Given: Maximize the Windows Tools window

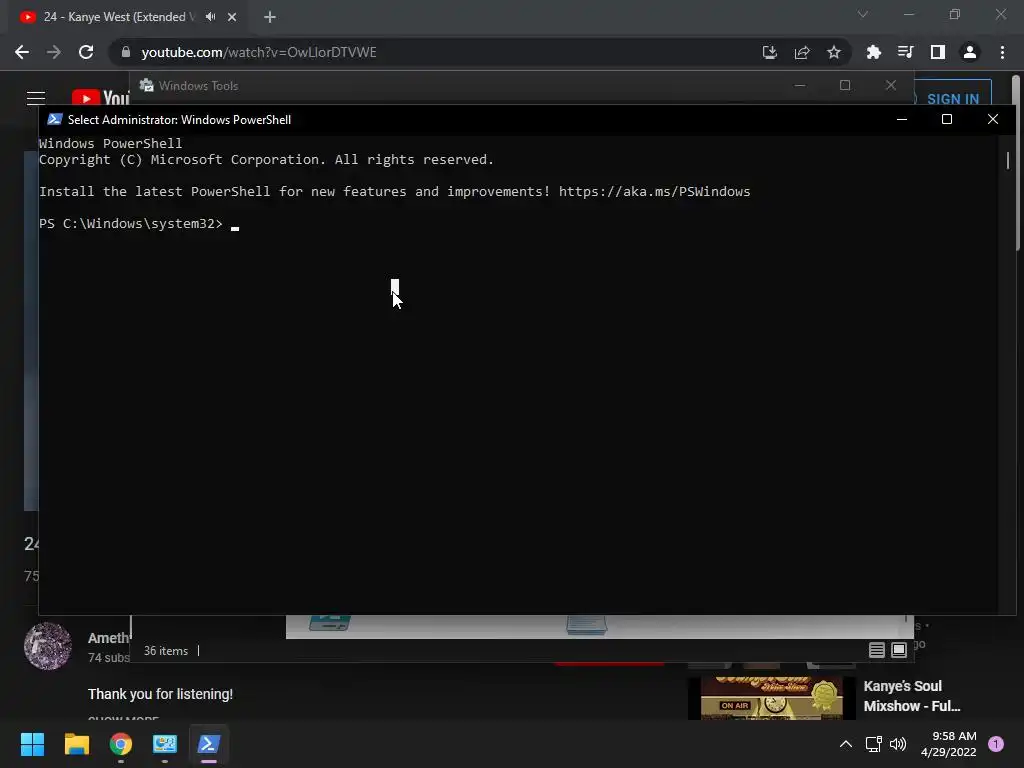Looking at the screenshot, I should click(845, 86).
